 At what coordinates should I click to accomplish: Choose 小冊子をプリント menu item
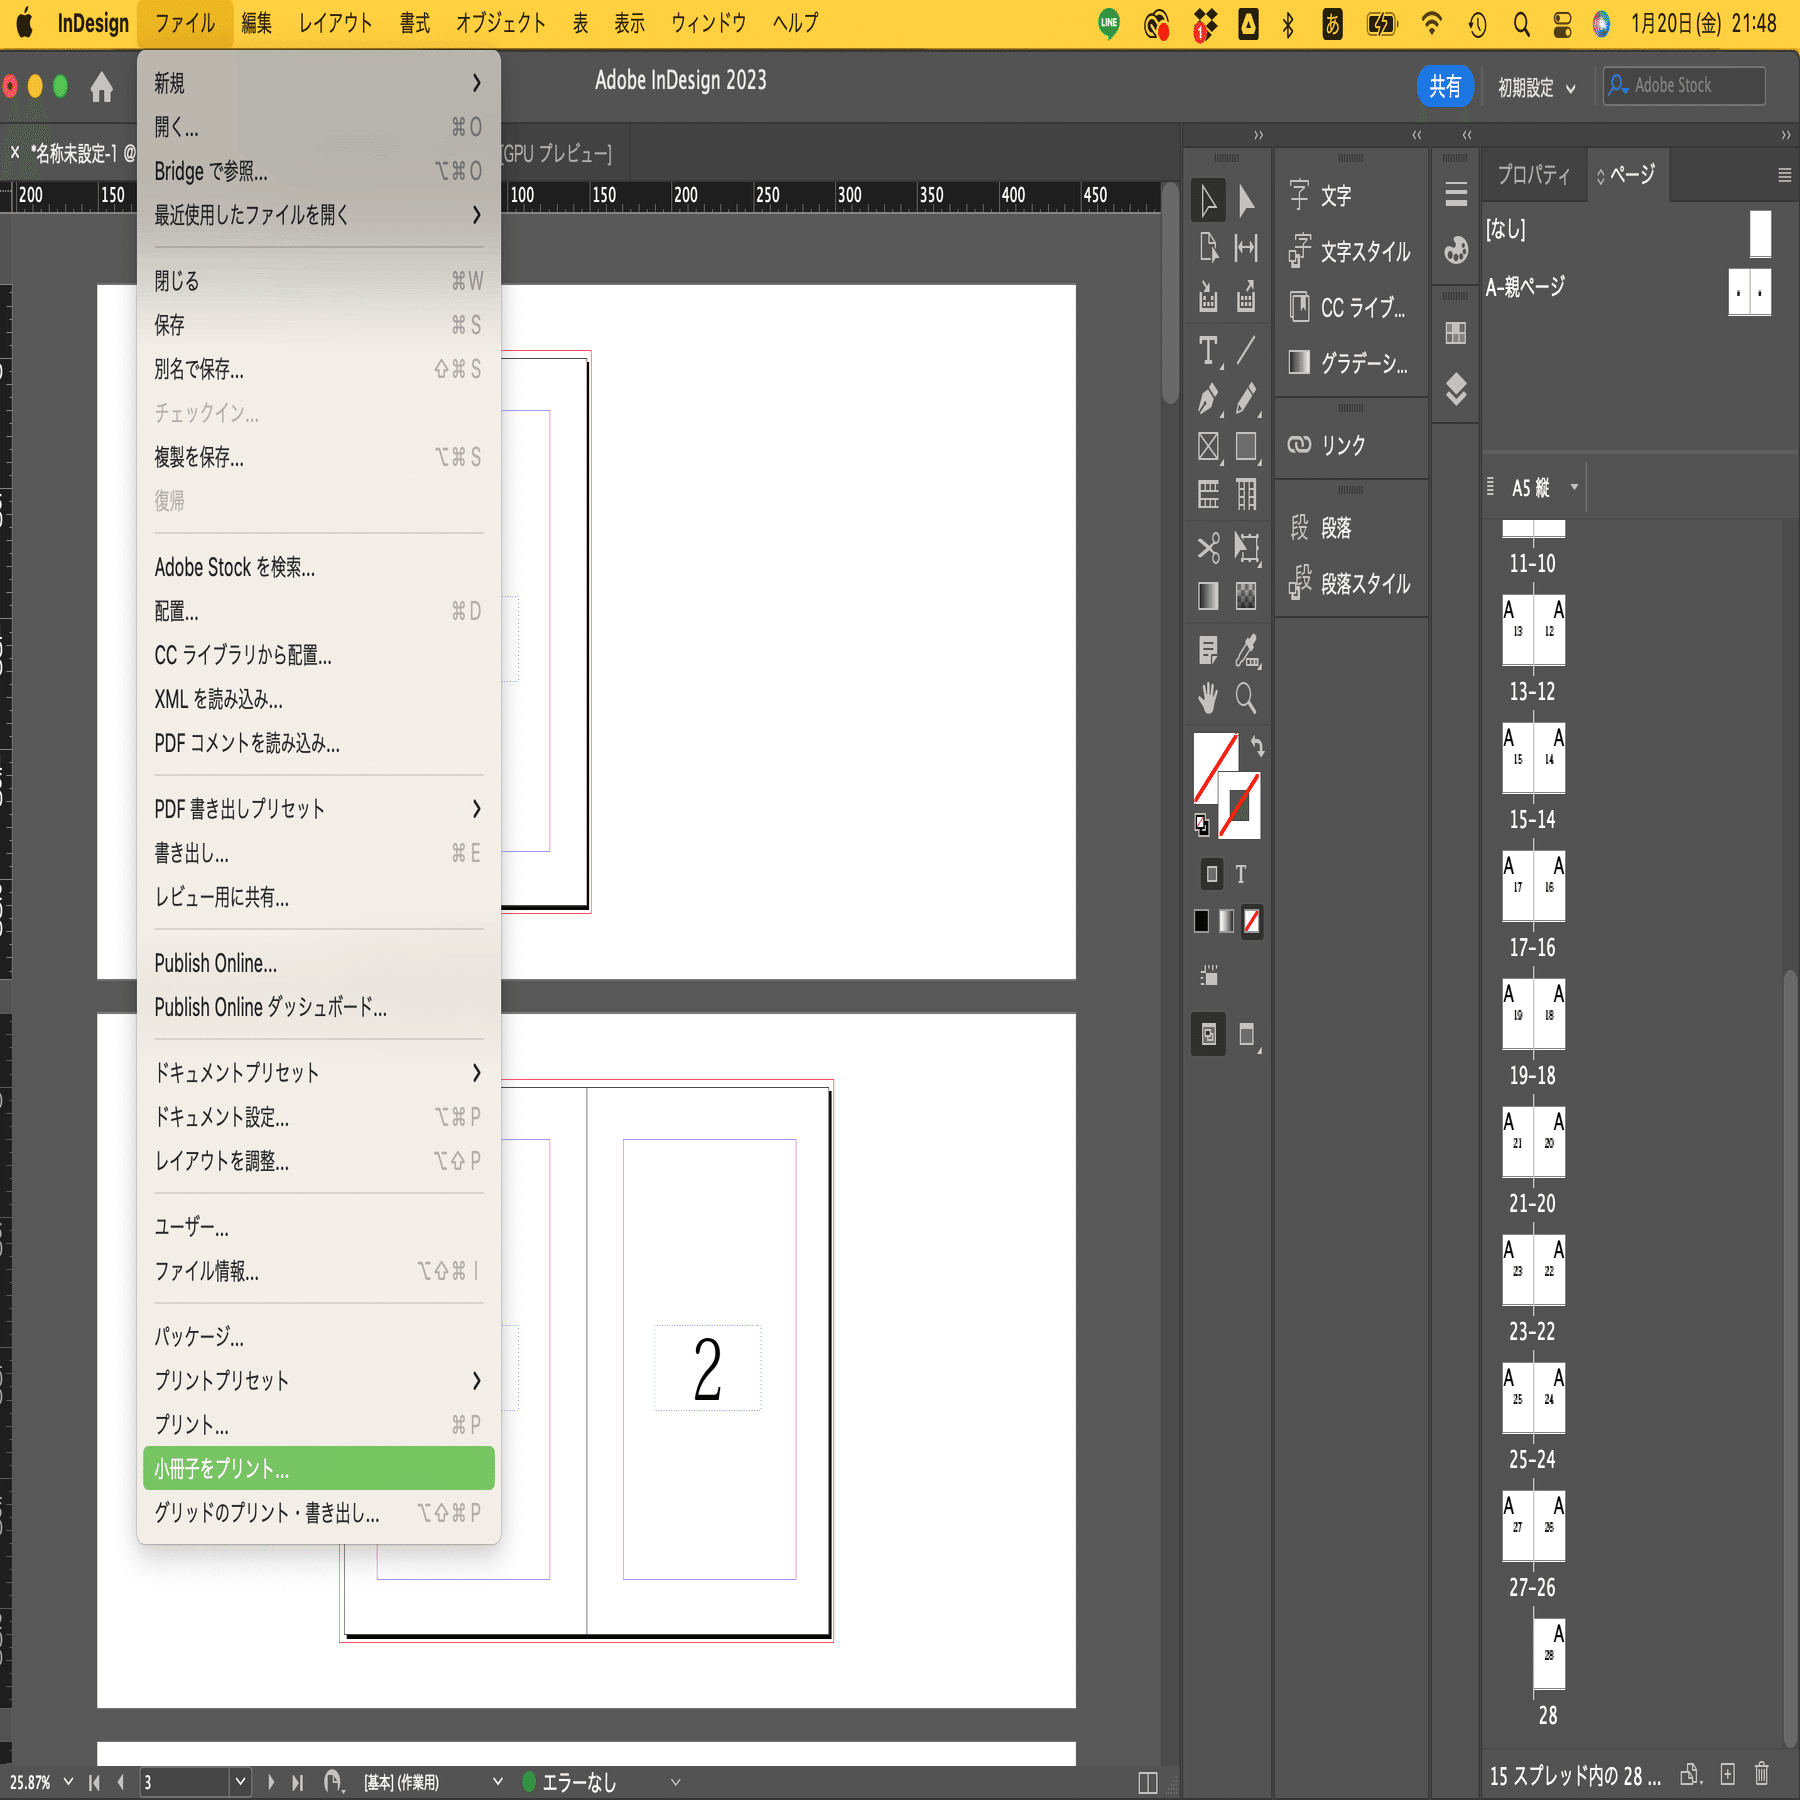[318, 1468]
